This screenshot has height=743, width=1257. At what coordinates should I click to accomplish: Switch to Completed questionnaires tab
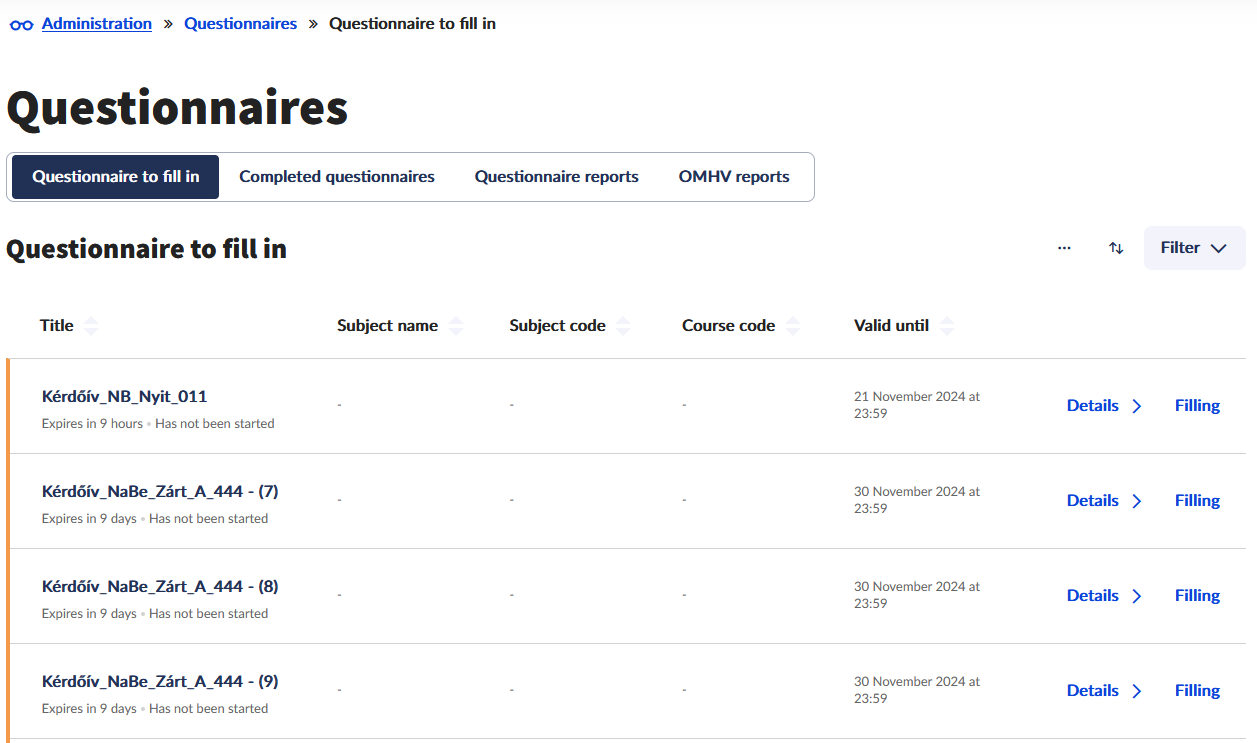coord(337,177)
